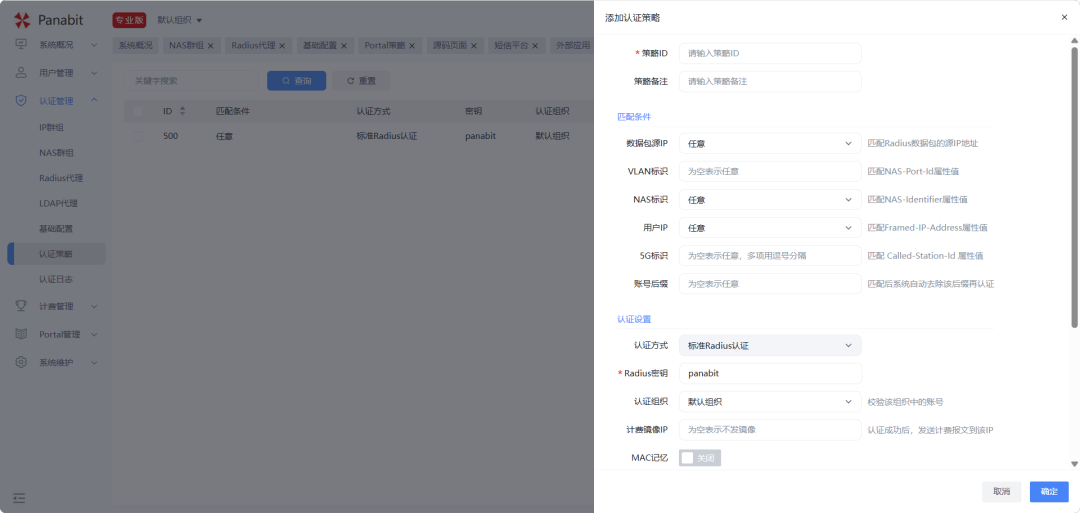
Task: Open 基础配置 in the sidebar
Action: (x=56, y=228)
